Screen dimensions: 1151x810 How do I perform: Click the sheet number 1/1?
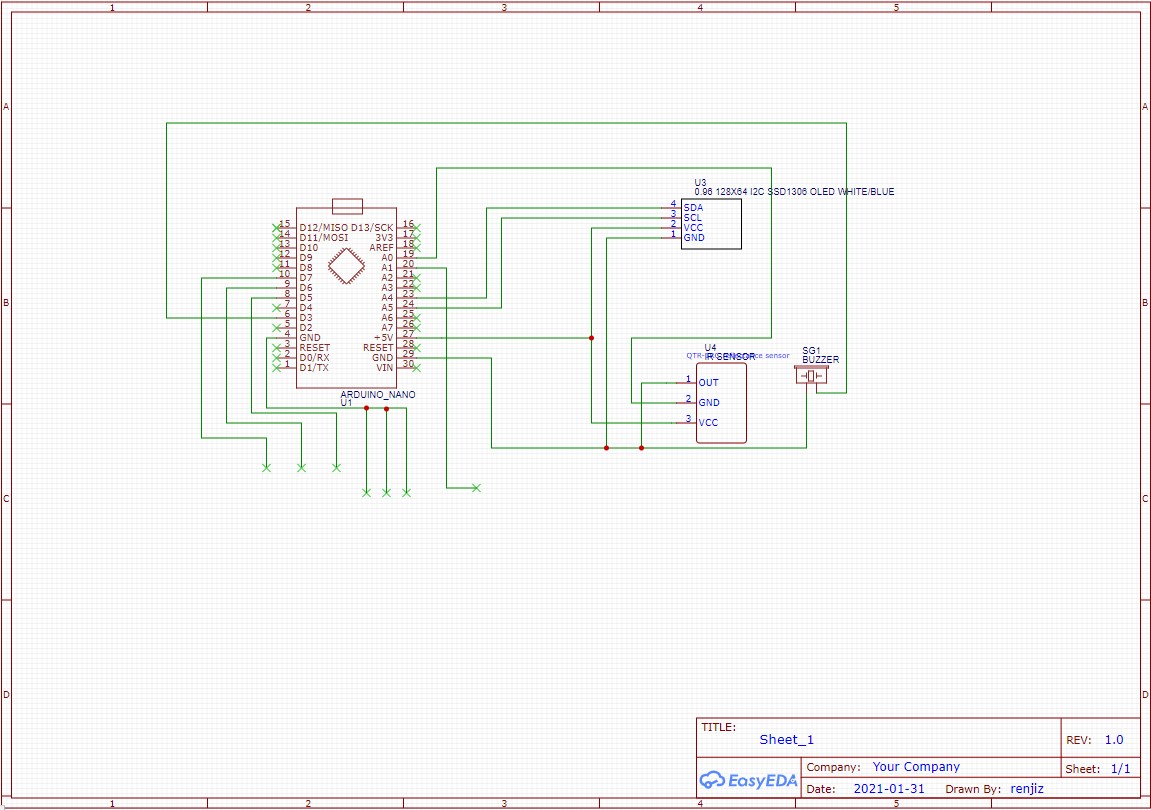click(1120, 769)
